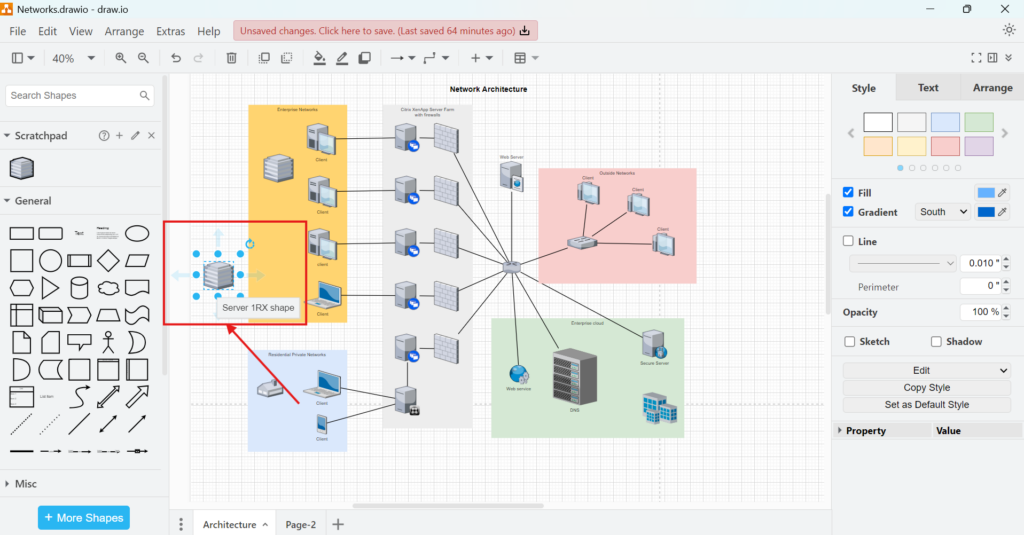Edit scratchpad with the pencil icon
Viewport: 1024px width, 535px height.
click(x=135, y=135)
